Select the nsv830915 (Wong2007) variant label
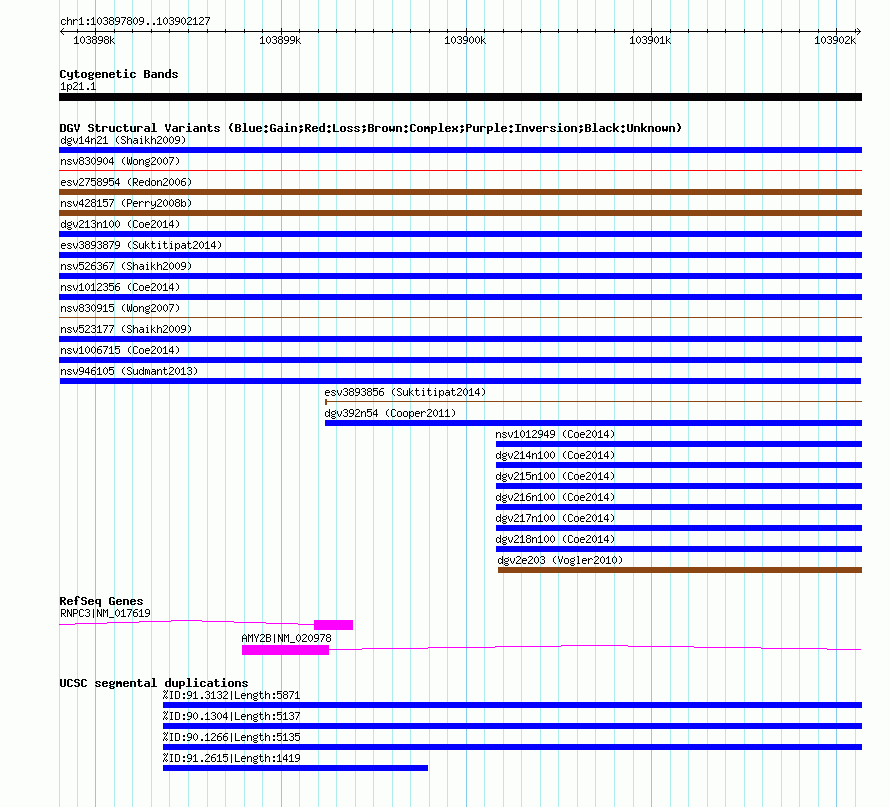Viewport: 890px width, 807px height. [120, 308]
